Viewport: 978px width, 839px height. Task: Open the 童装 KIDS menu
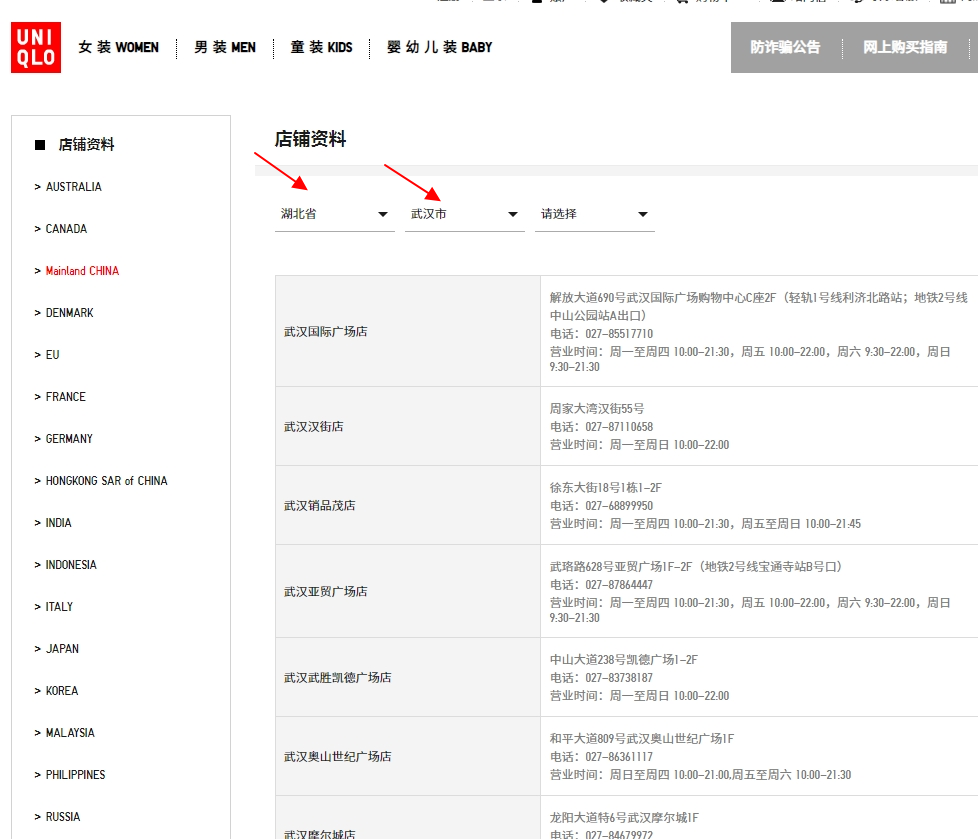click(x=321, y=47)
